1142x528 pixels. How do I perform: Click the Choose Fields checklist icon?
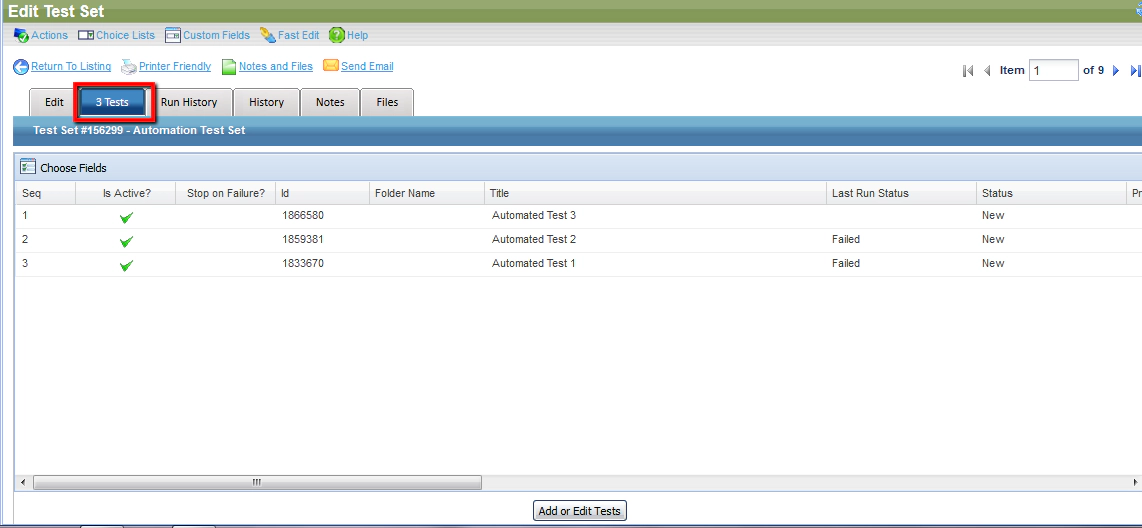[x=28, y=167]
